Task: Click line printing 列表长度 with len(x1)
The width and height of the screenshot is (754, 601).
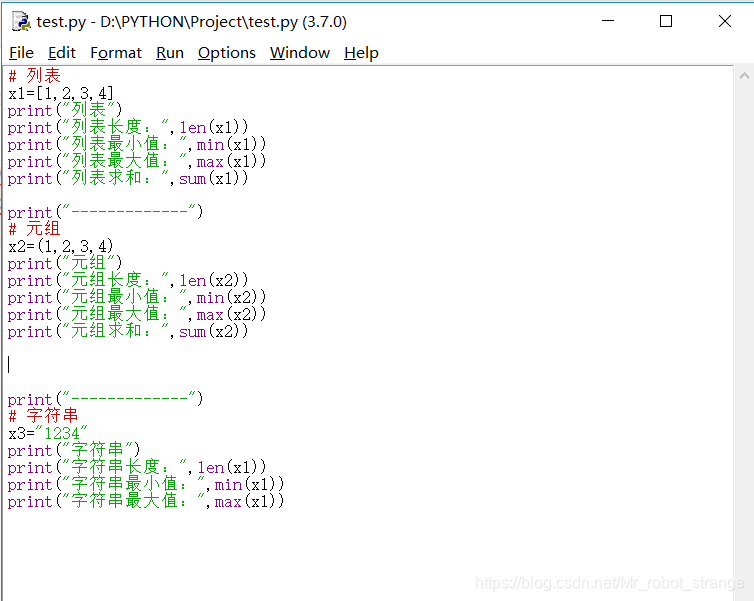Action: coord(128,127)
